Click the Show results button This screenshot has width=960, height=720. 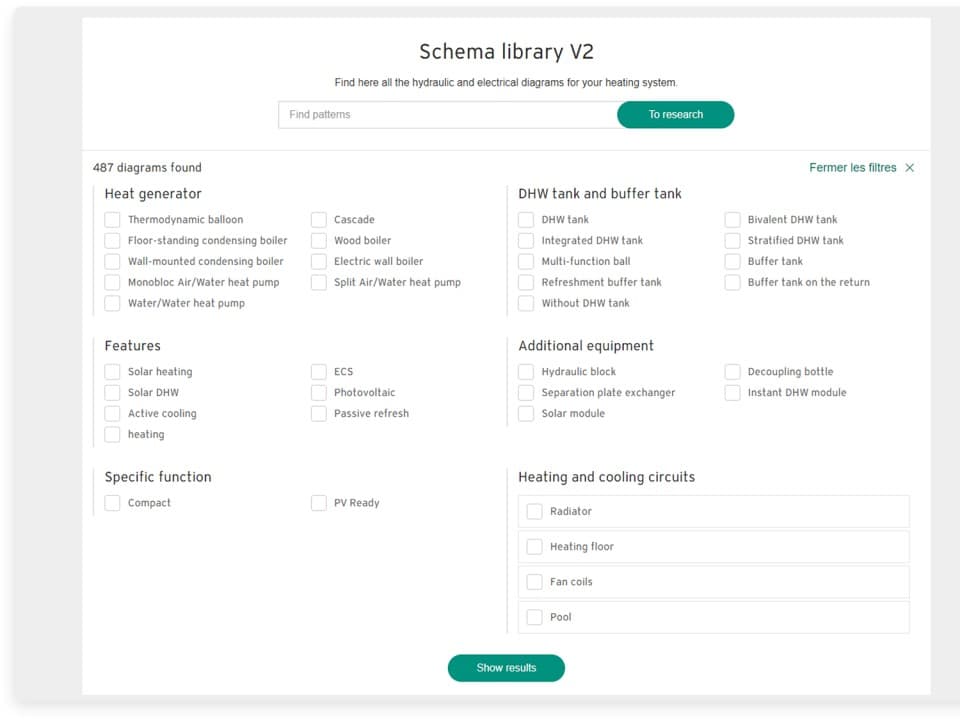click(506, 667)
